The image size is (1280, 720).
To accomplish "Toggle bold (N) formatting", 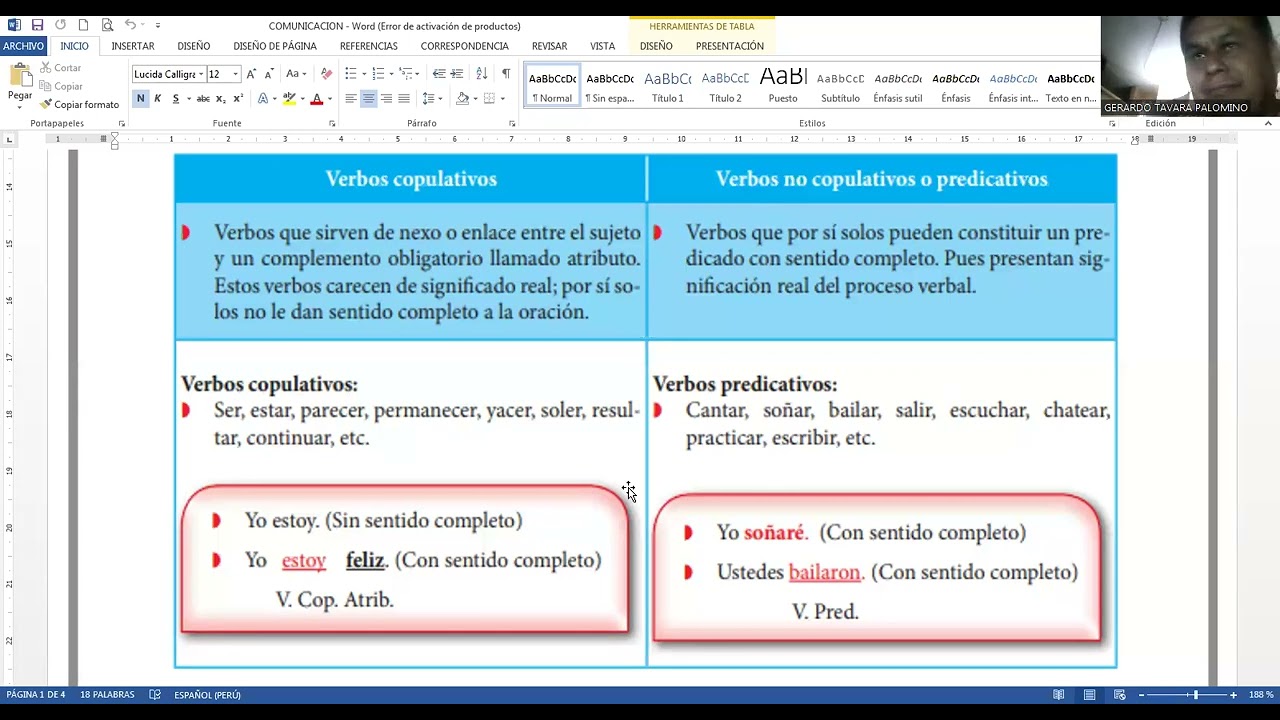I will point(141,99).
